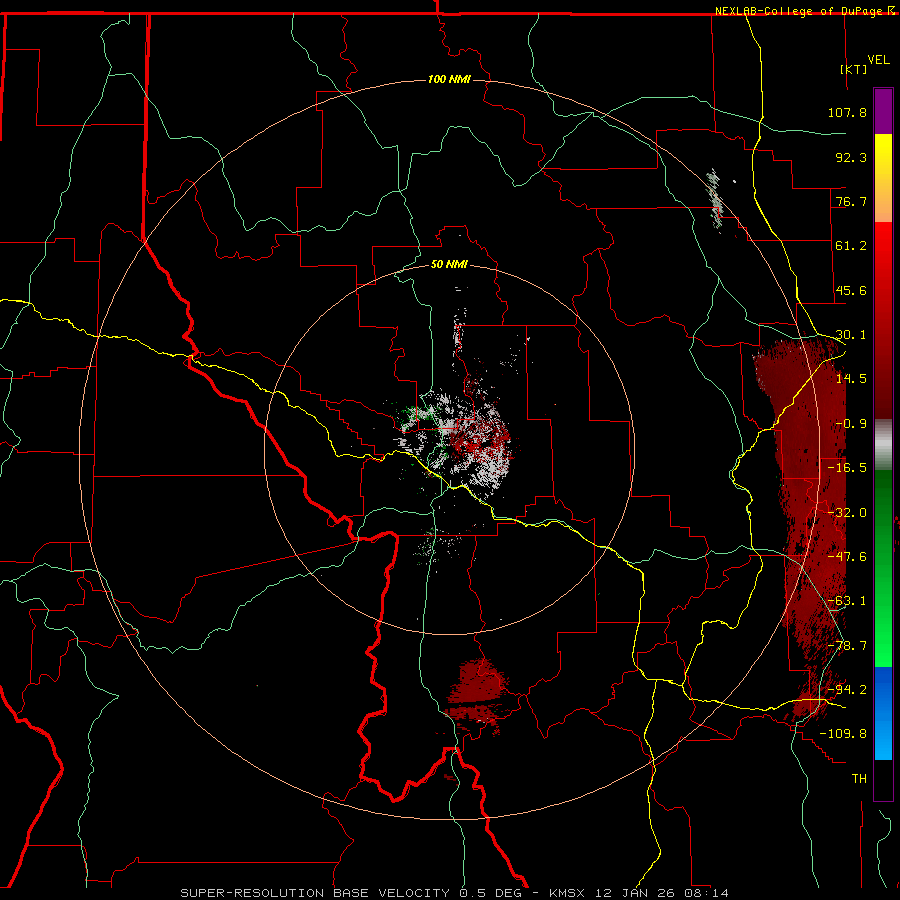Click the 92.3 velocity scale value
This screenshot has width=900, height=900.
click(851, 157)
